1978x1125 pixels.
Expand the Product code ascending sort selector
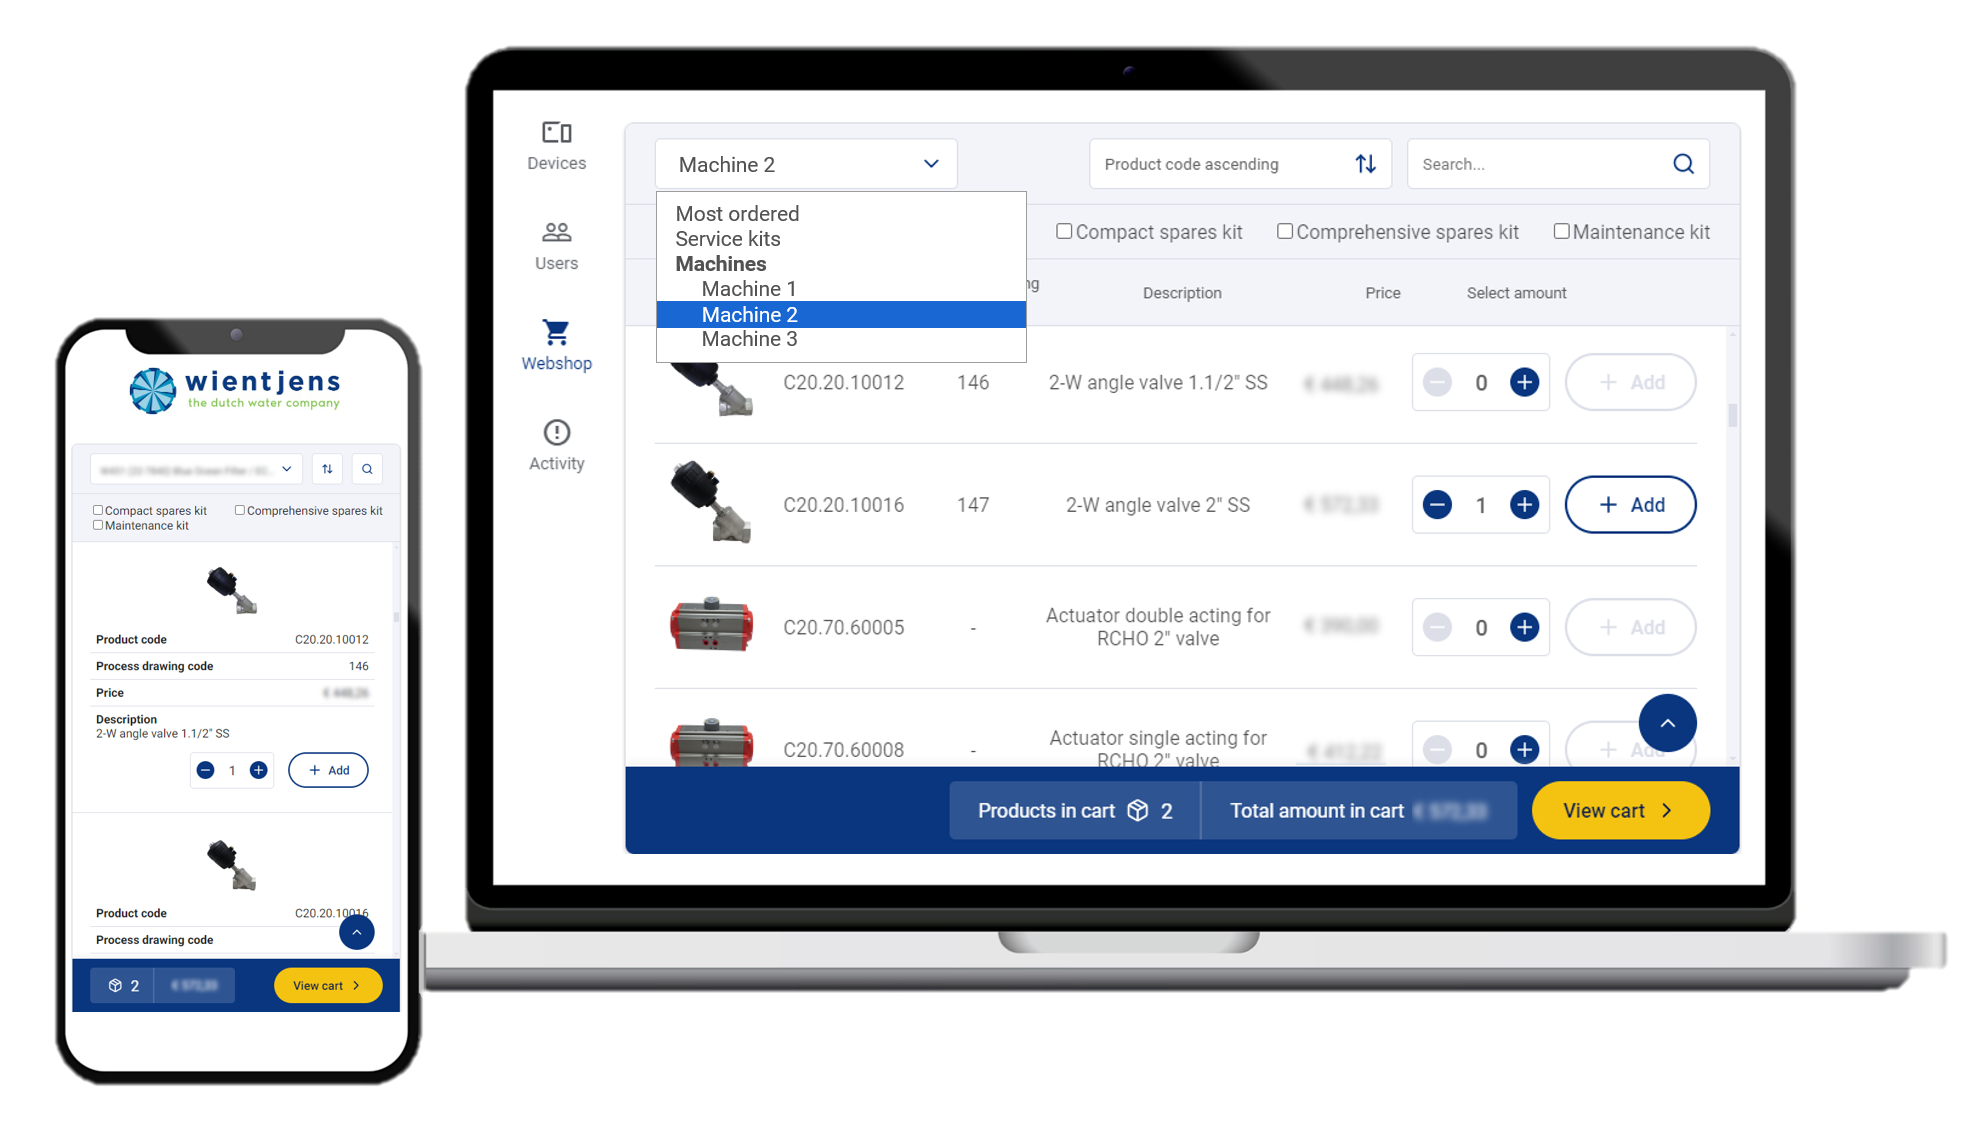1239,163
